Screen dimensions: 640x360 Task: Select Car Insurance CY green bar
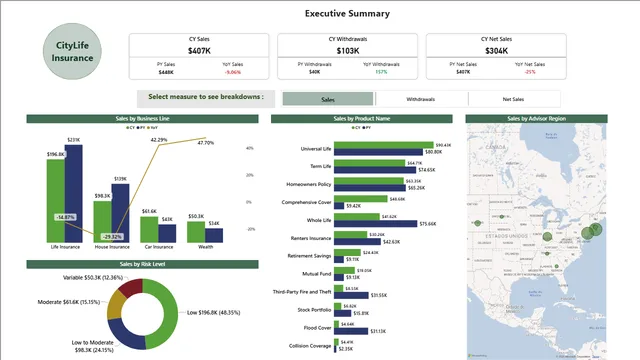point(149,229)
